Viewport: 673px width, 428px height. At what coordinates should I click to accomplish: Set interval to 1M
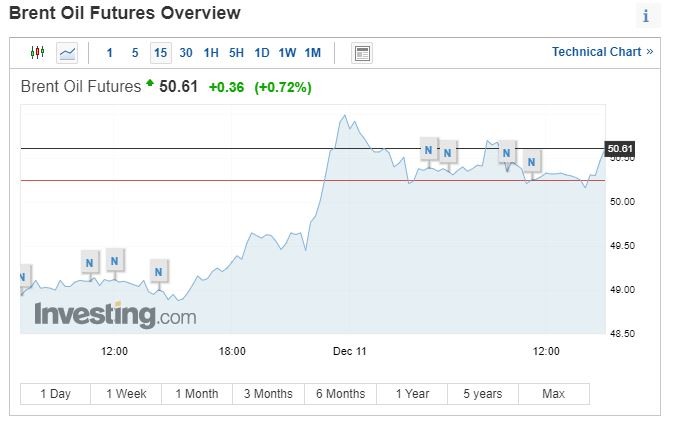(x=312, y=53)
